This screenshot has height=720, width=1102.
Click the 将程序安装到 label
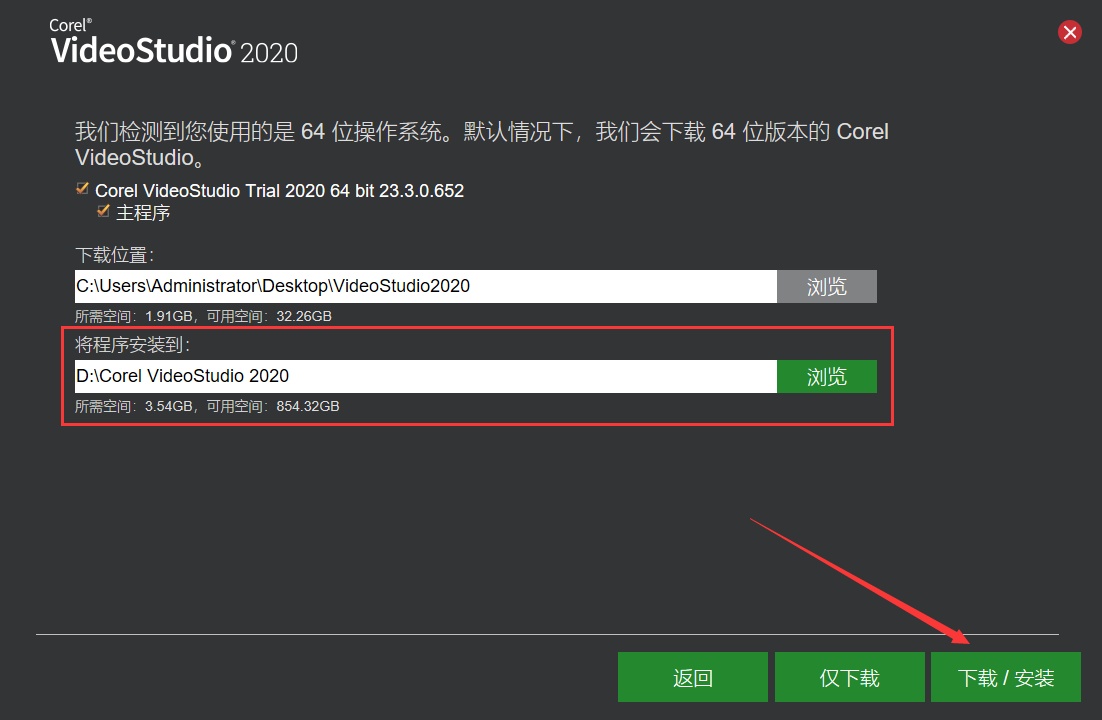(x=132, y=346)
